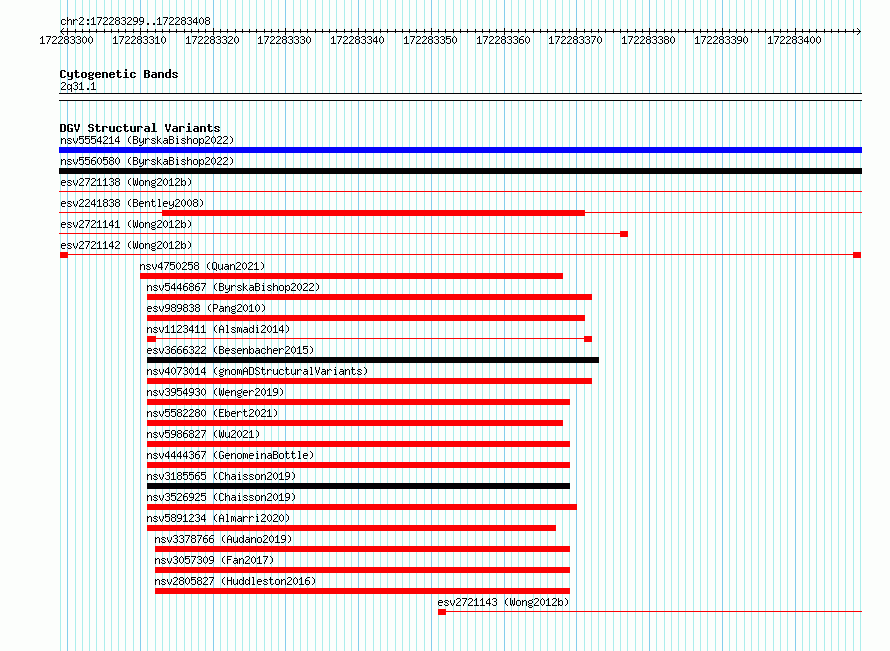Open nsv4073014 (gnomADStructuralVariants) variant
This screenshot has width=890, height=651.
[x=257, y=371]
